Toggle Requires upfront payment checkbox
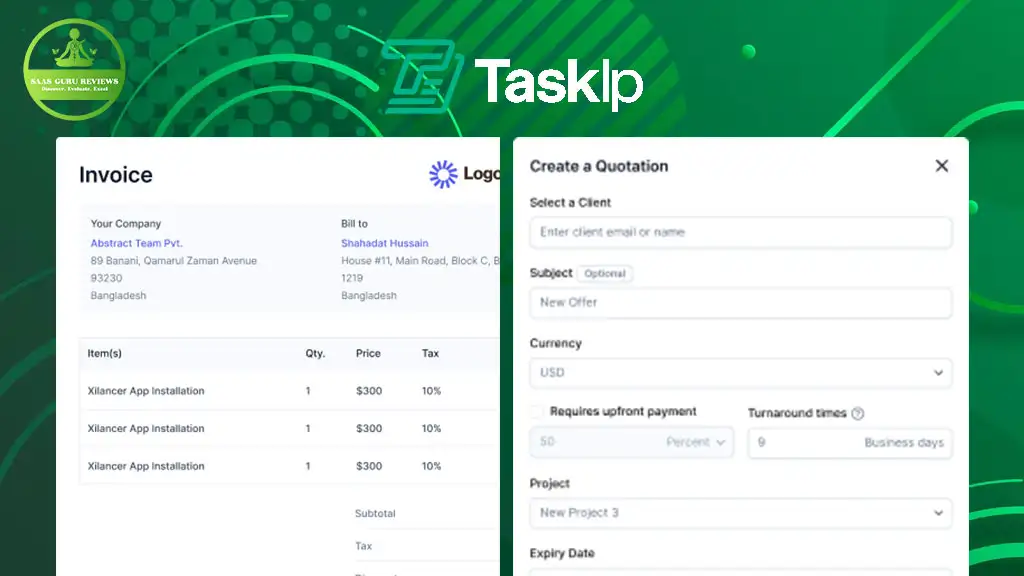The height and width of the screenshot is (576, 1024). click(x=537, y=411)
